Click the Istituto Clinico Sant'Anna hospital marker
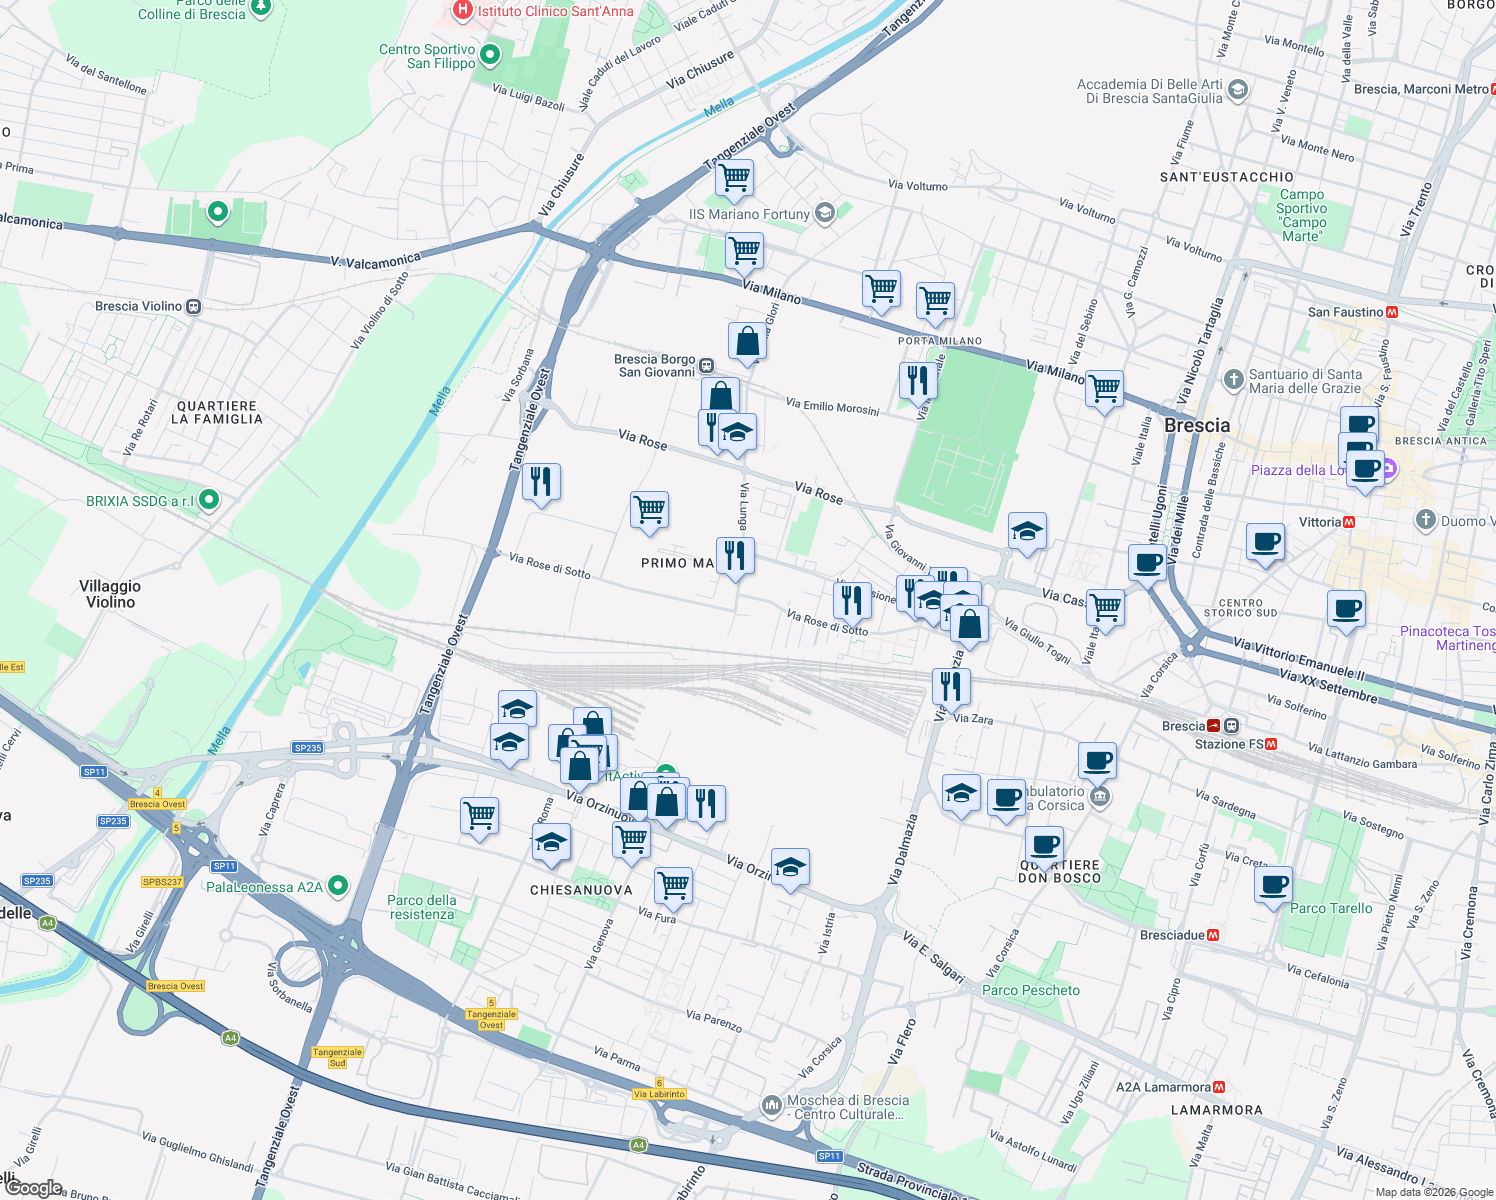Viewport: 1496px width, 1200px height. point(462,11)
